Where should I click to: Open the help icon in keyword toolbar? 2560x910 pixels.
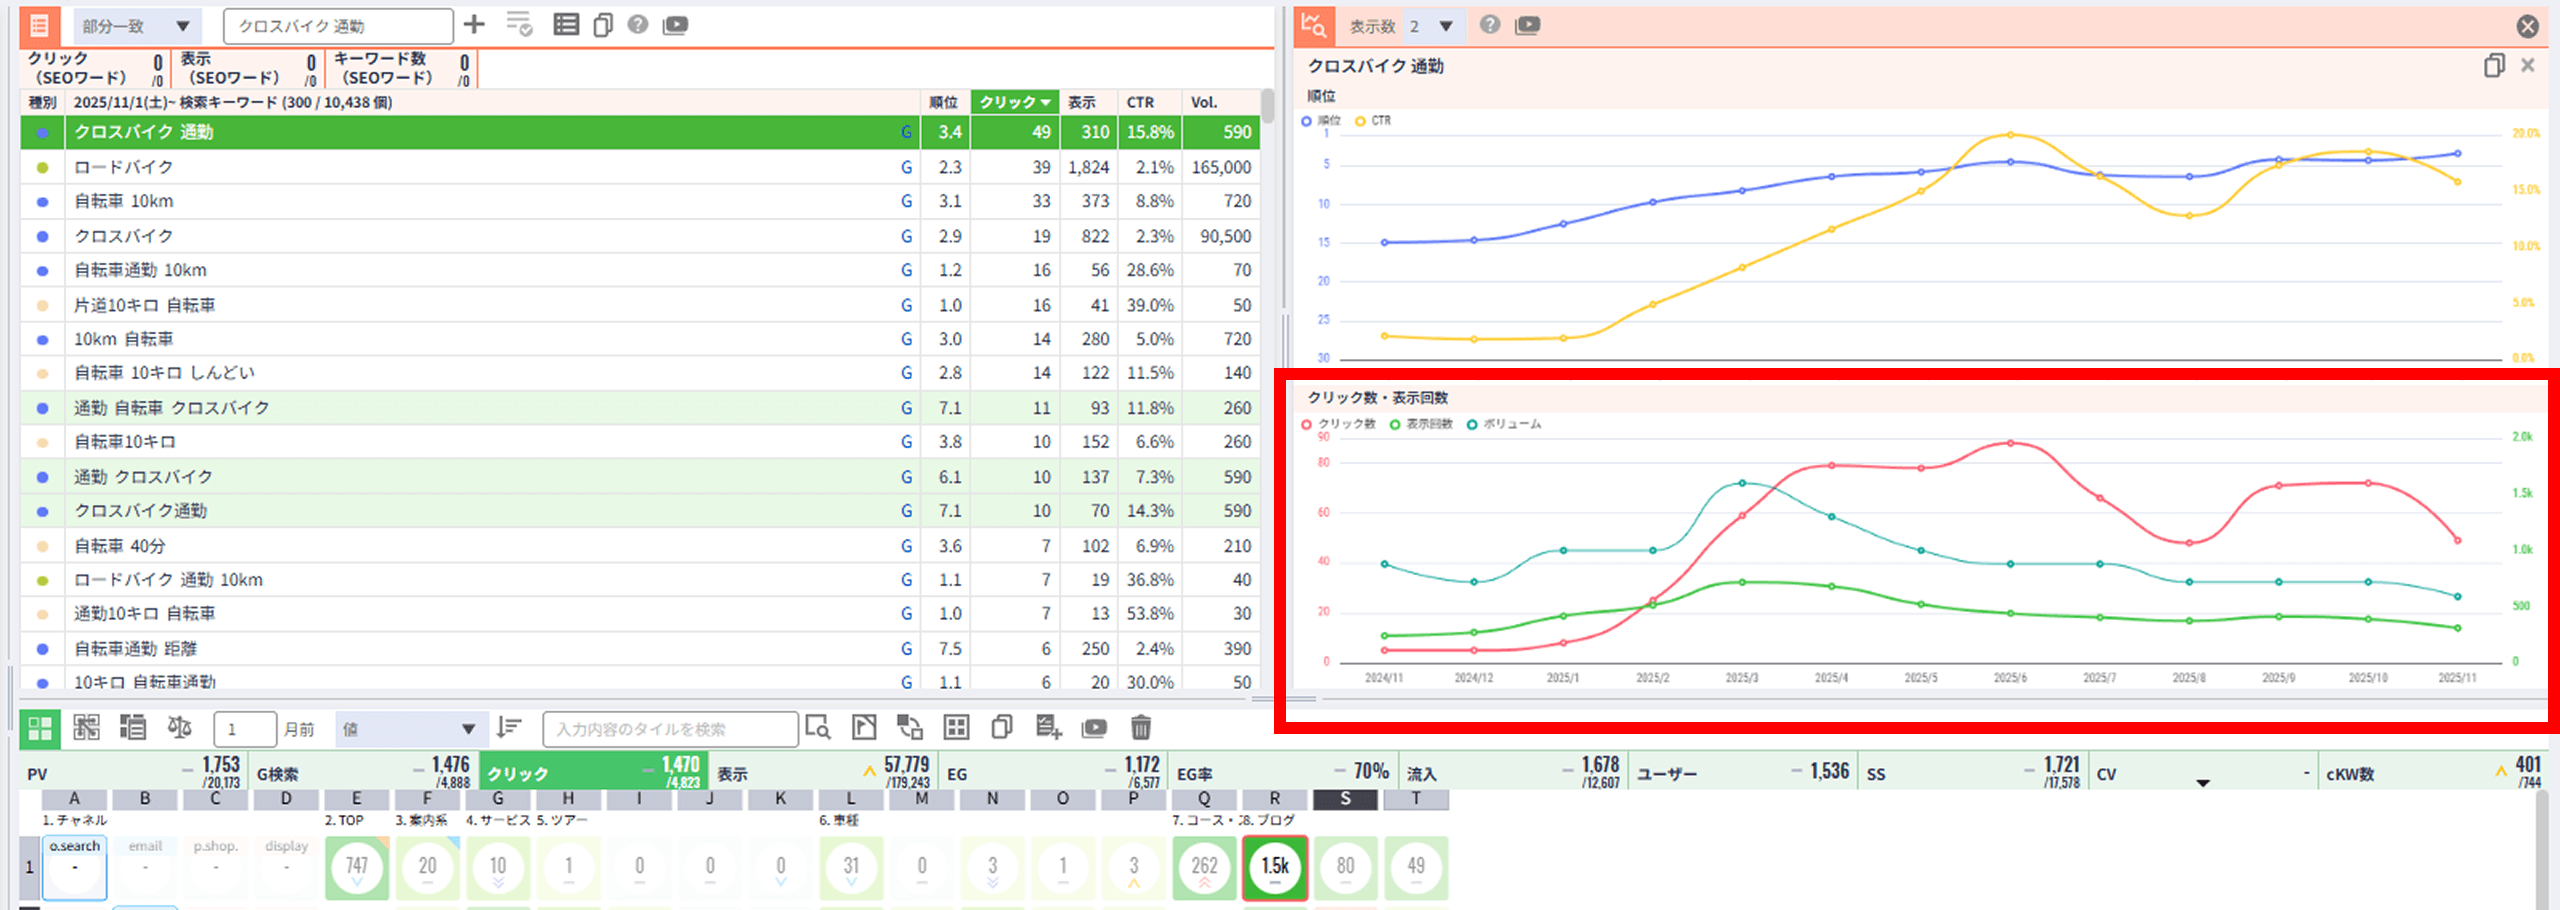(638, 25)
